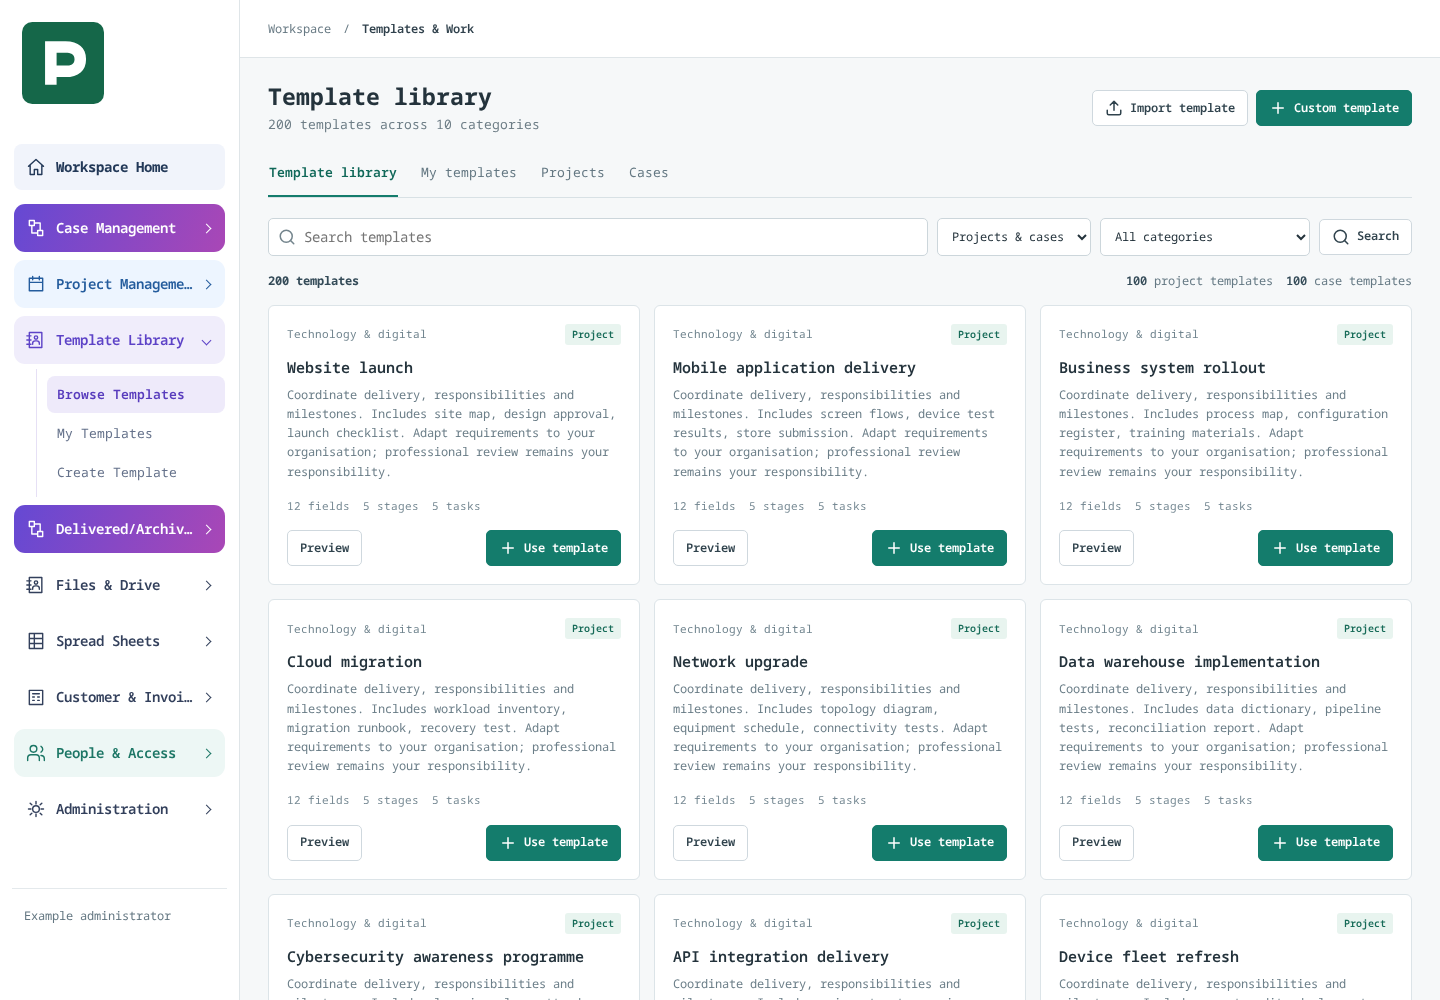Click the Device fleet refresh title
The image size is (1440, 1000).
pyautogui.click(x=1149, y=957)
